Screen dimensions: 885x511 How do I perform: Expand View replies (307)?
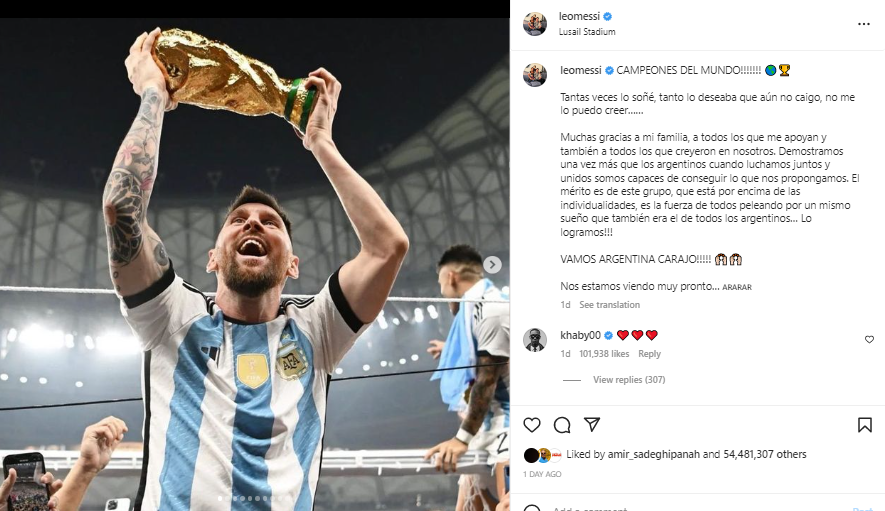tap(629, 379)
